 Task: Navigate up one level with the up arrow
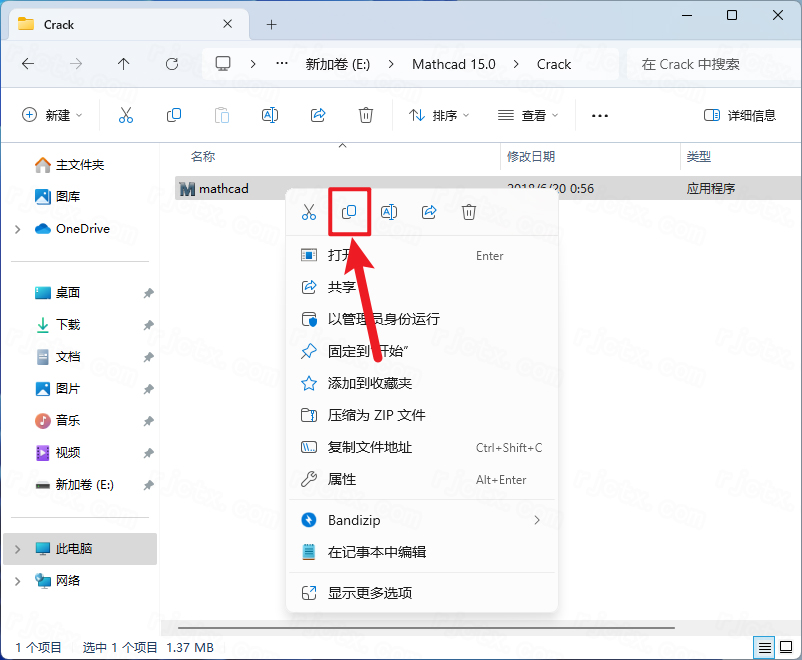tap(122, 64)
